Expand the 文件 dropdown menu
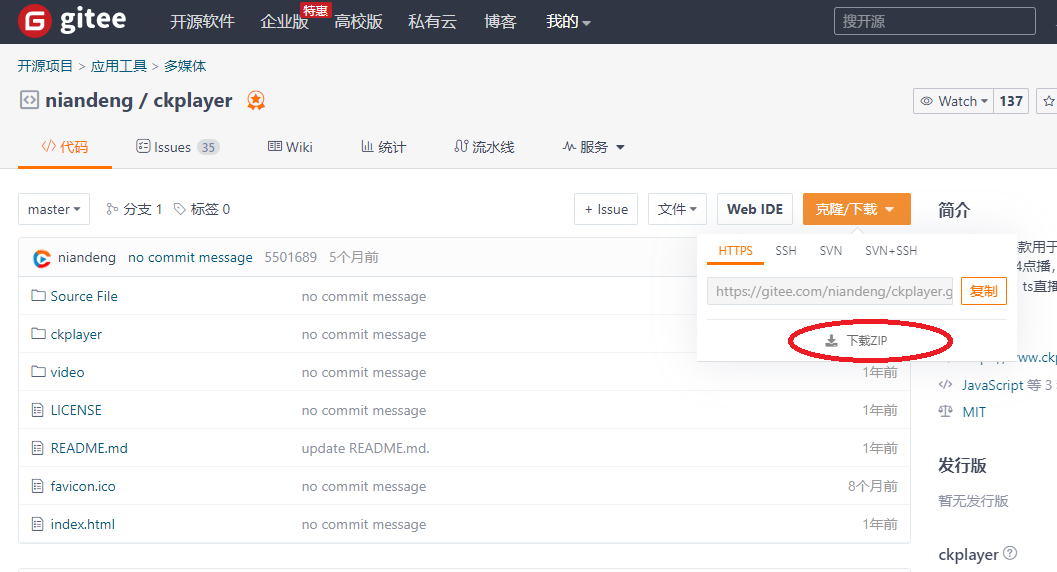 677,209
